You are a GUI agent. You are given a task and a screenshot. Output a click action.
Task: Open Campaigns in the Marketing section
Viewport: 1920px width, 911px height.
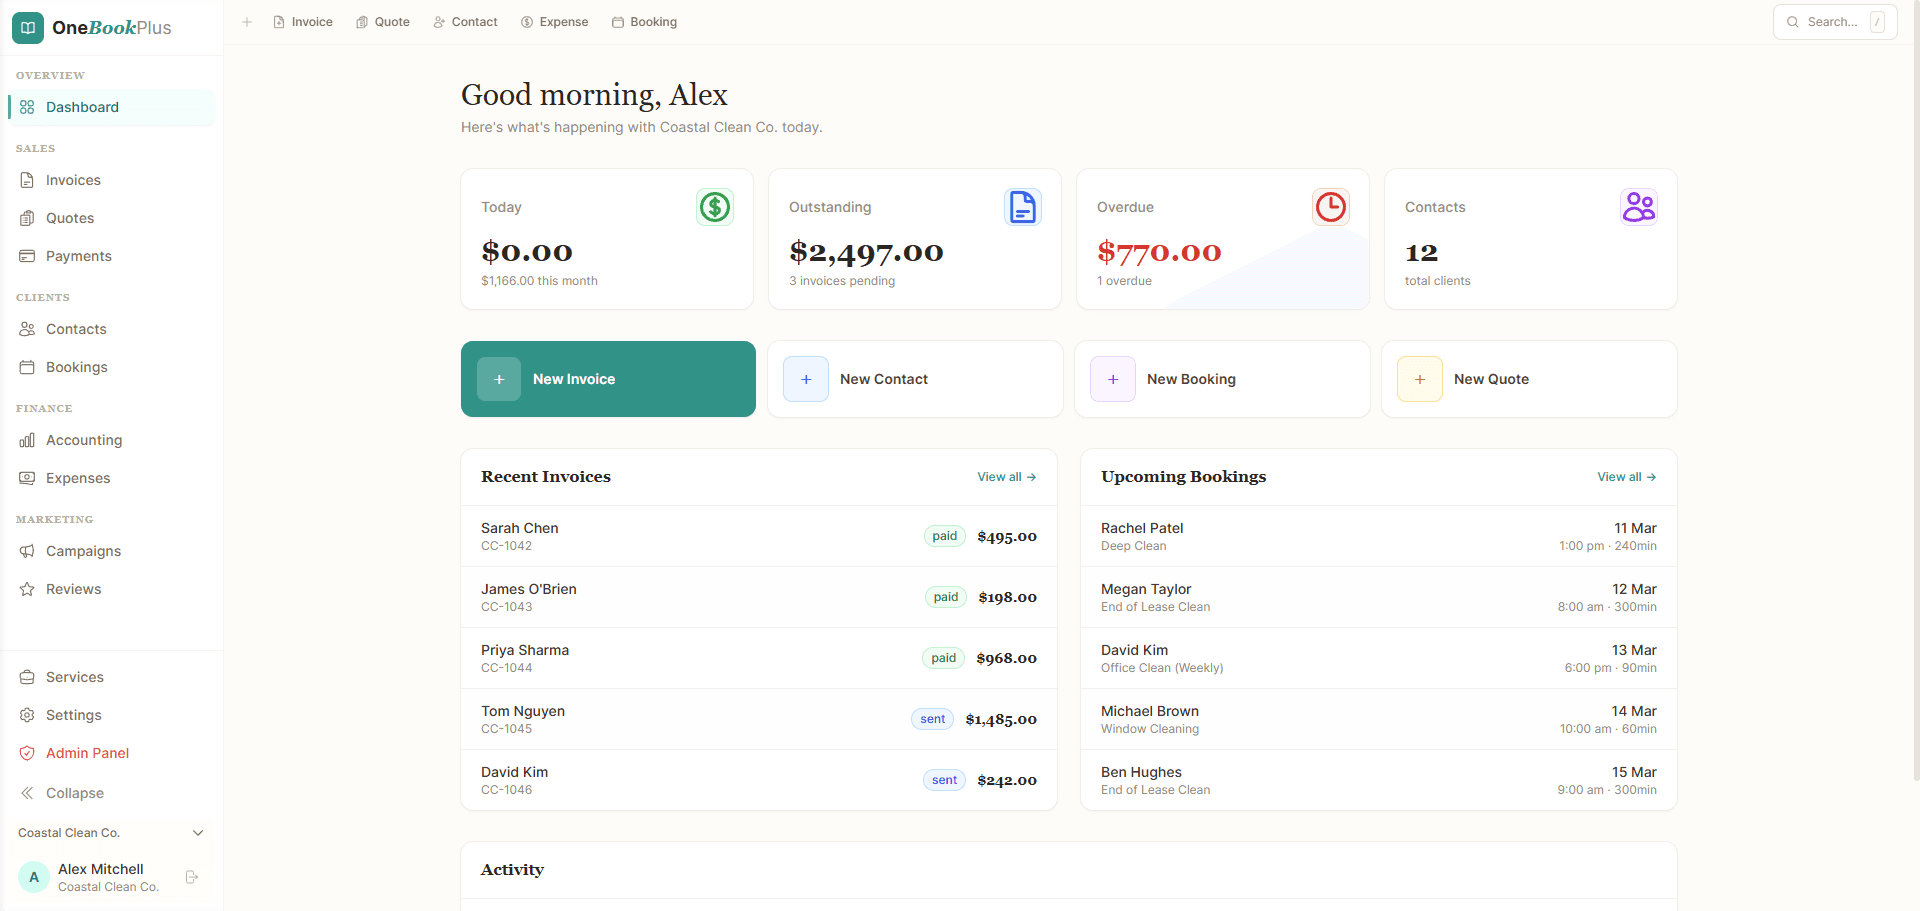tap(83, 551)
